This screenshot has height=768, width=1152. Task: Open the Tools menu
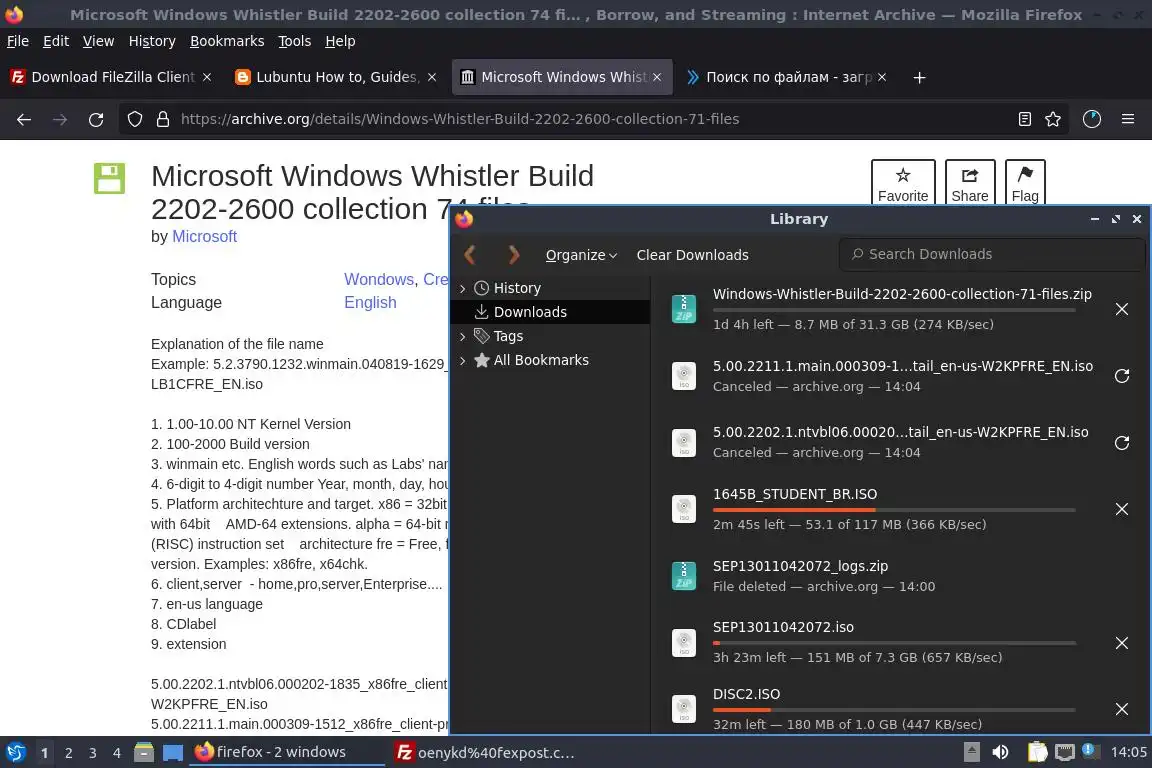(295, 41)
